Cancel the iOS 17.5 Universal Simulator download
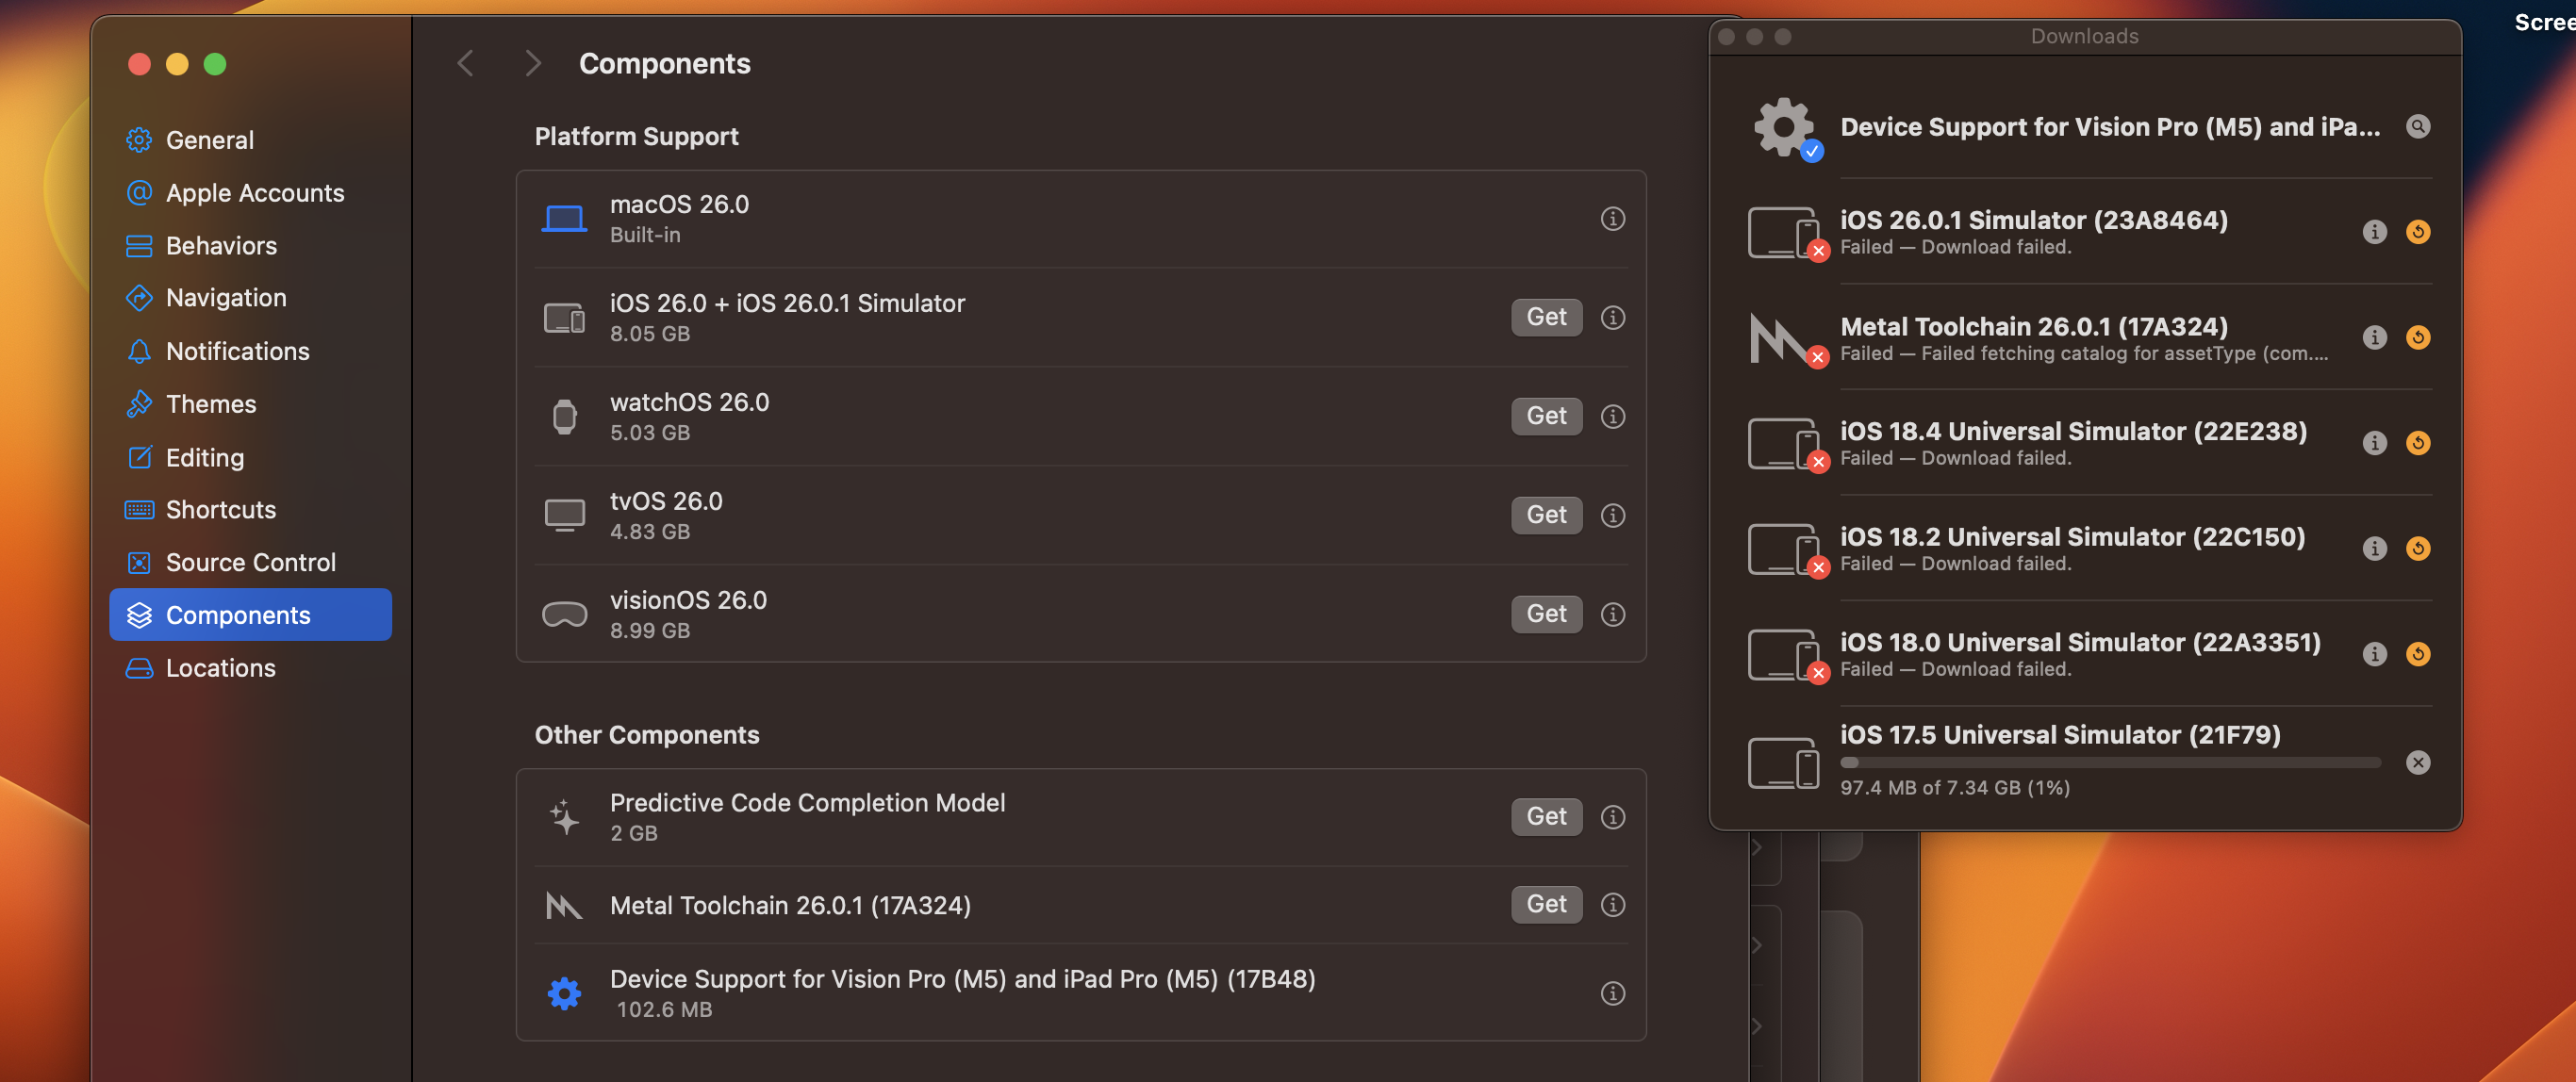 [x=2417, y=763]
